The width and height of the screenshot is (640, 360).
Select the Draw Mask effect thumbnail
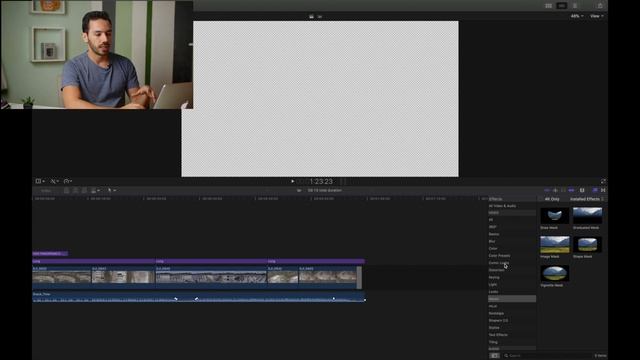[554, 216]
